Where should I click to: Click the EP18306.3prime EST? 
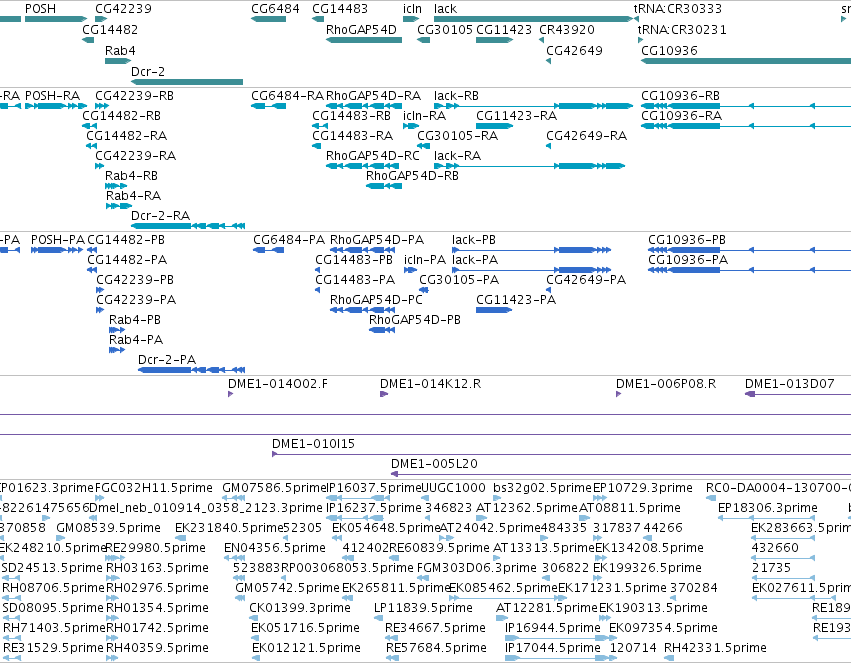click(x=767, y=518)
